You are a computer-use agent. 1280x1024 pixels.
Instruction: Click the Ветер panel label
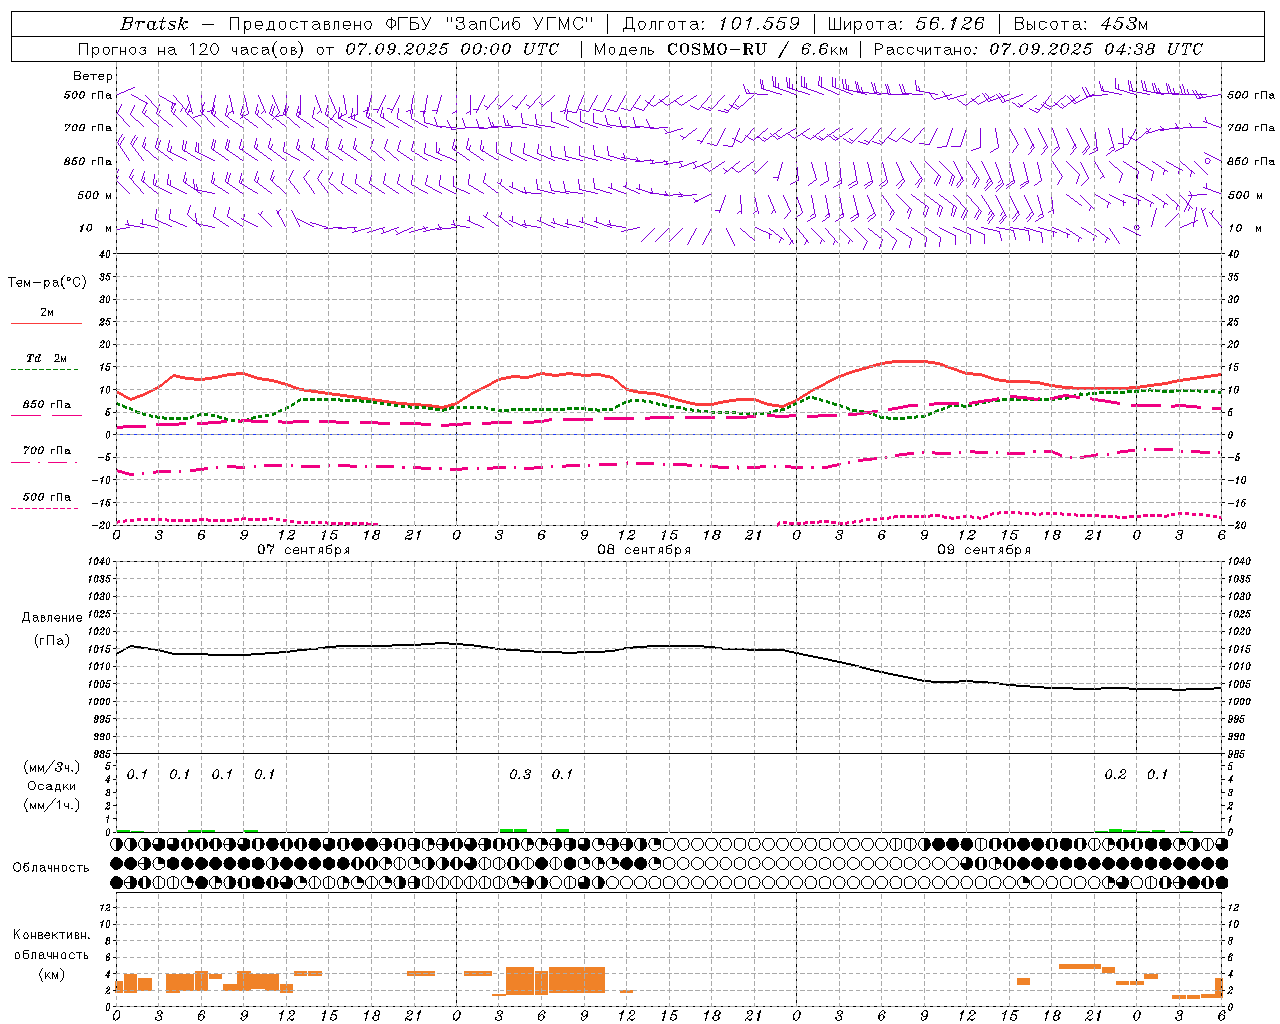93,76
